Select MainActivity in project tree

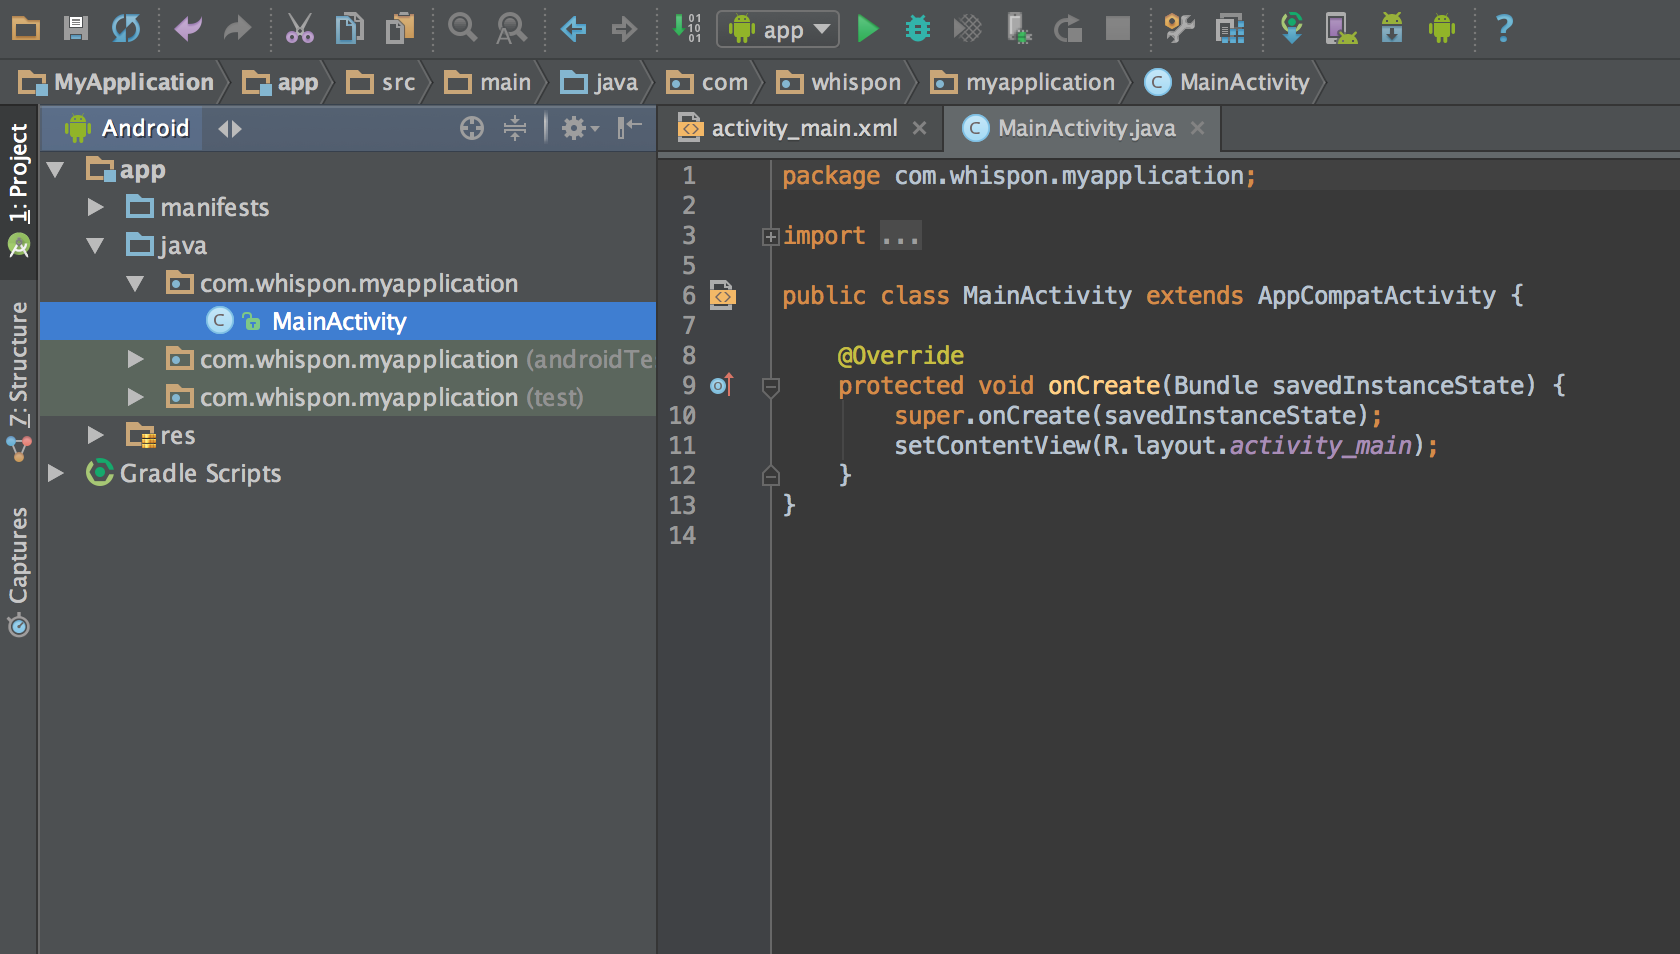point(347,321)
